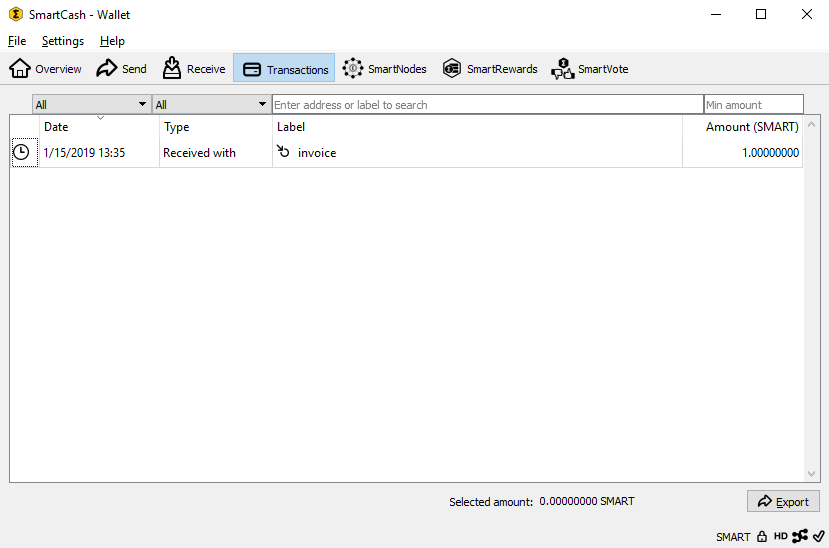Open the Send tab
The height and width of the screenshot is (548, 829).
pos(121,69)
